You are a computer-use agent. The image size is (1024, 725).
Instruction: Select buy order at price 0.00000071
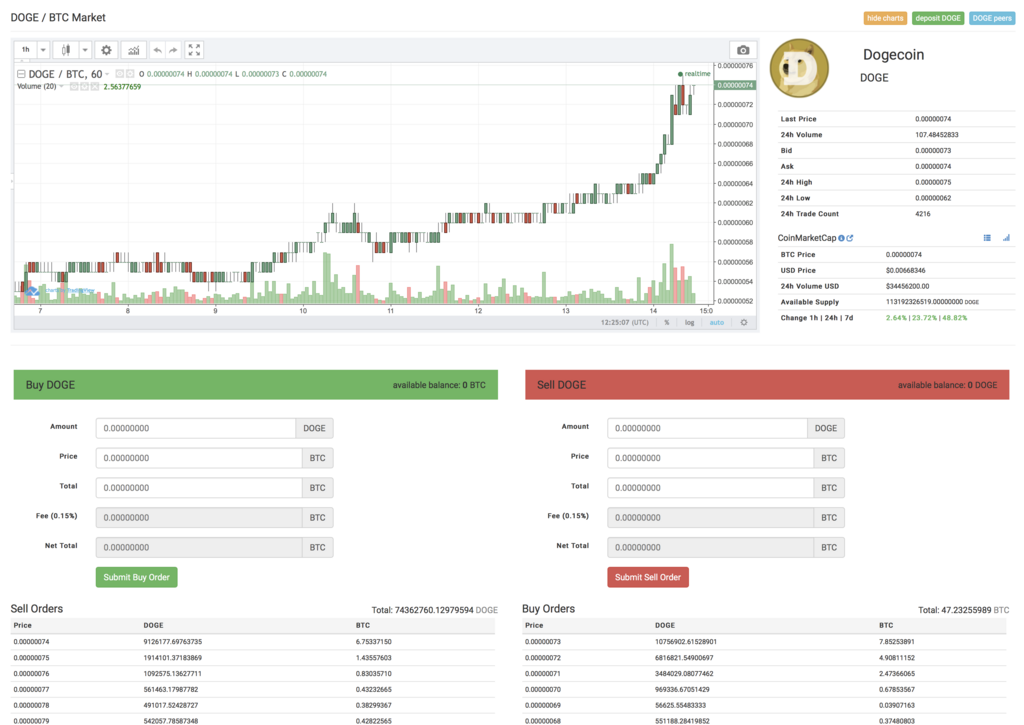point(764,673)
